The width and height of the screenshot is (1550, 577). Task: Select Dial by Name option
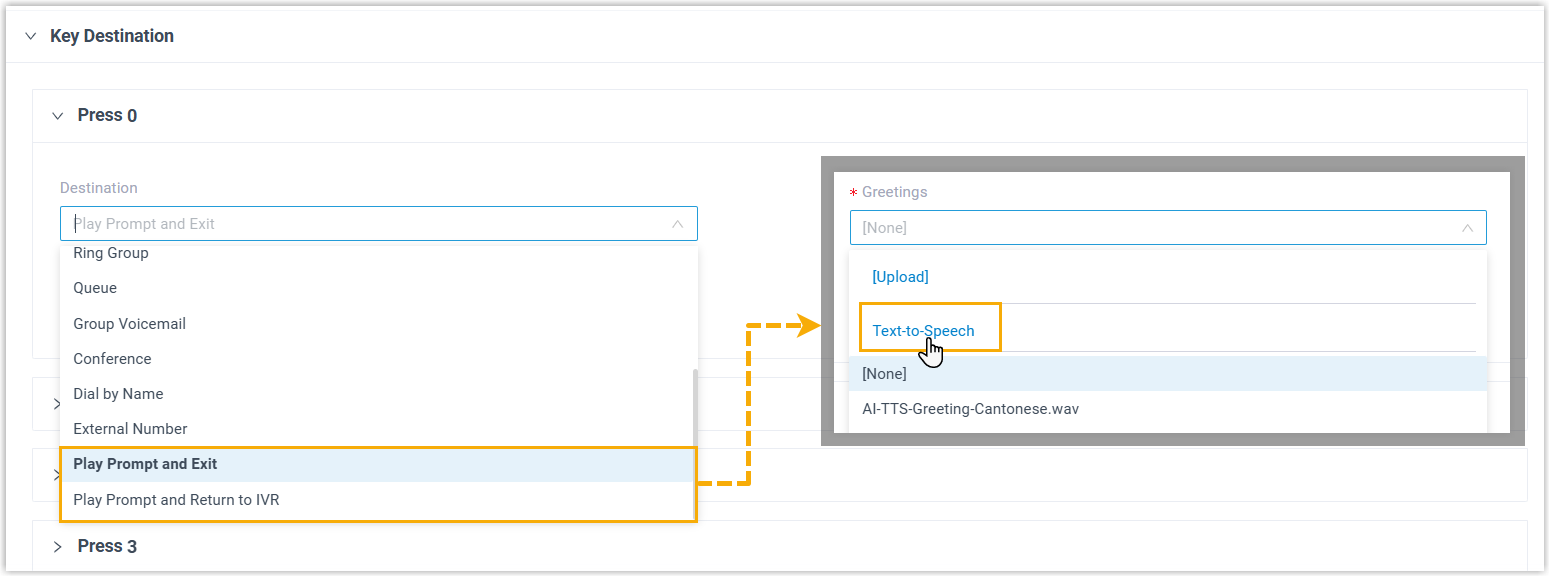[x=118, y=394]
